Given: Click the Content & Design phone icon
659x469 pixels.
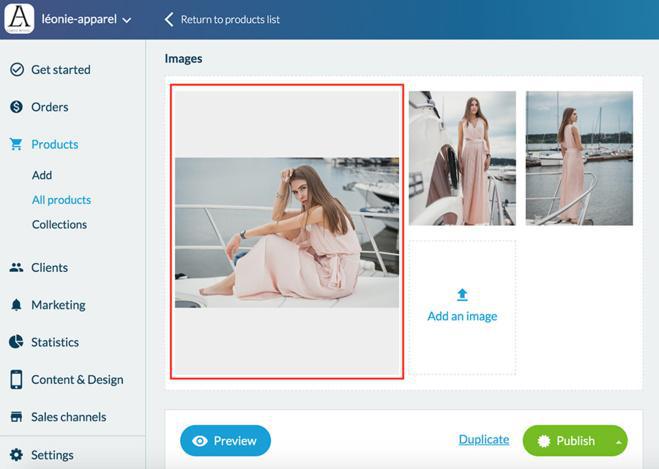Looking at the screenshot, I should coord(16,380).
